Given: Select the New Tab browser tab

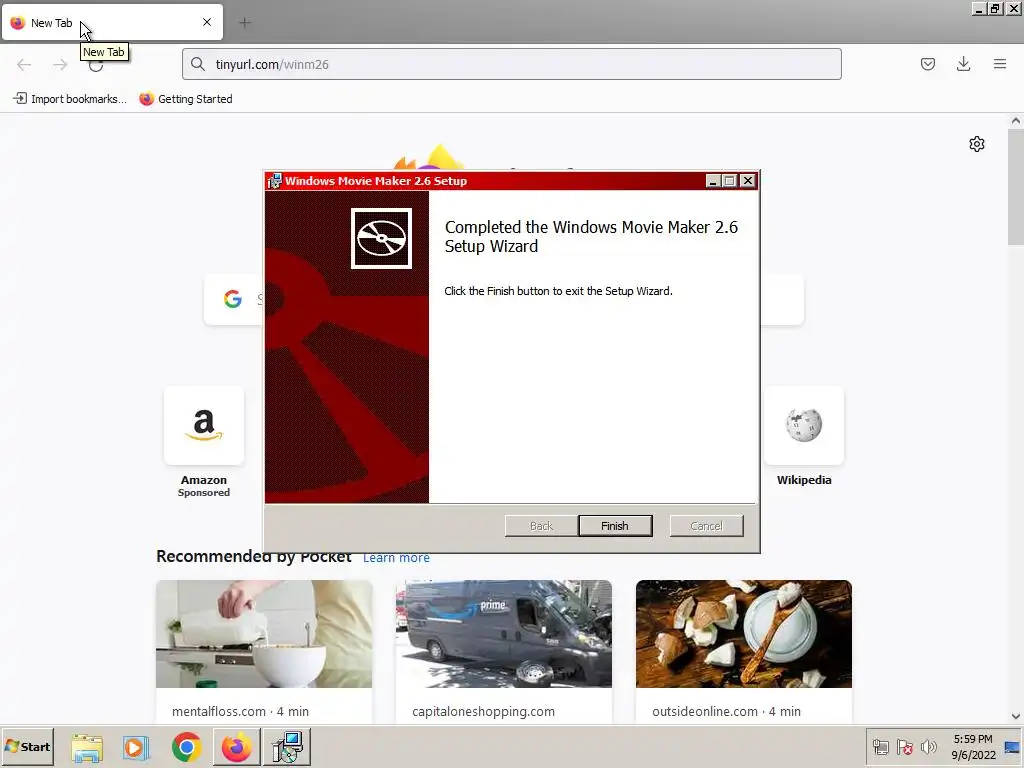Looking at the screenshot, I should pos(112,23).
